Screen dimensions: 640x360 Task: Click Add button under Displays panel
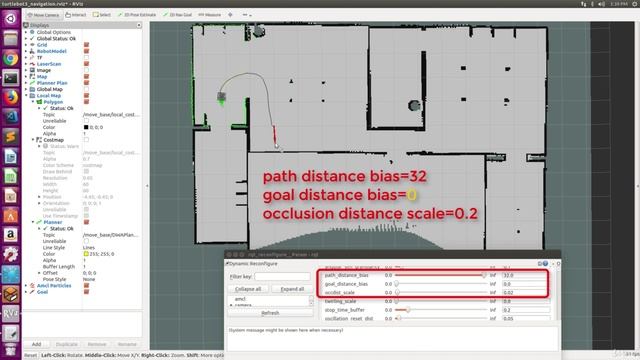(36, 344)
